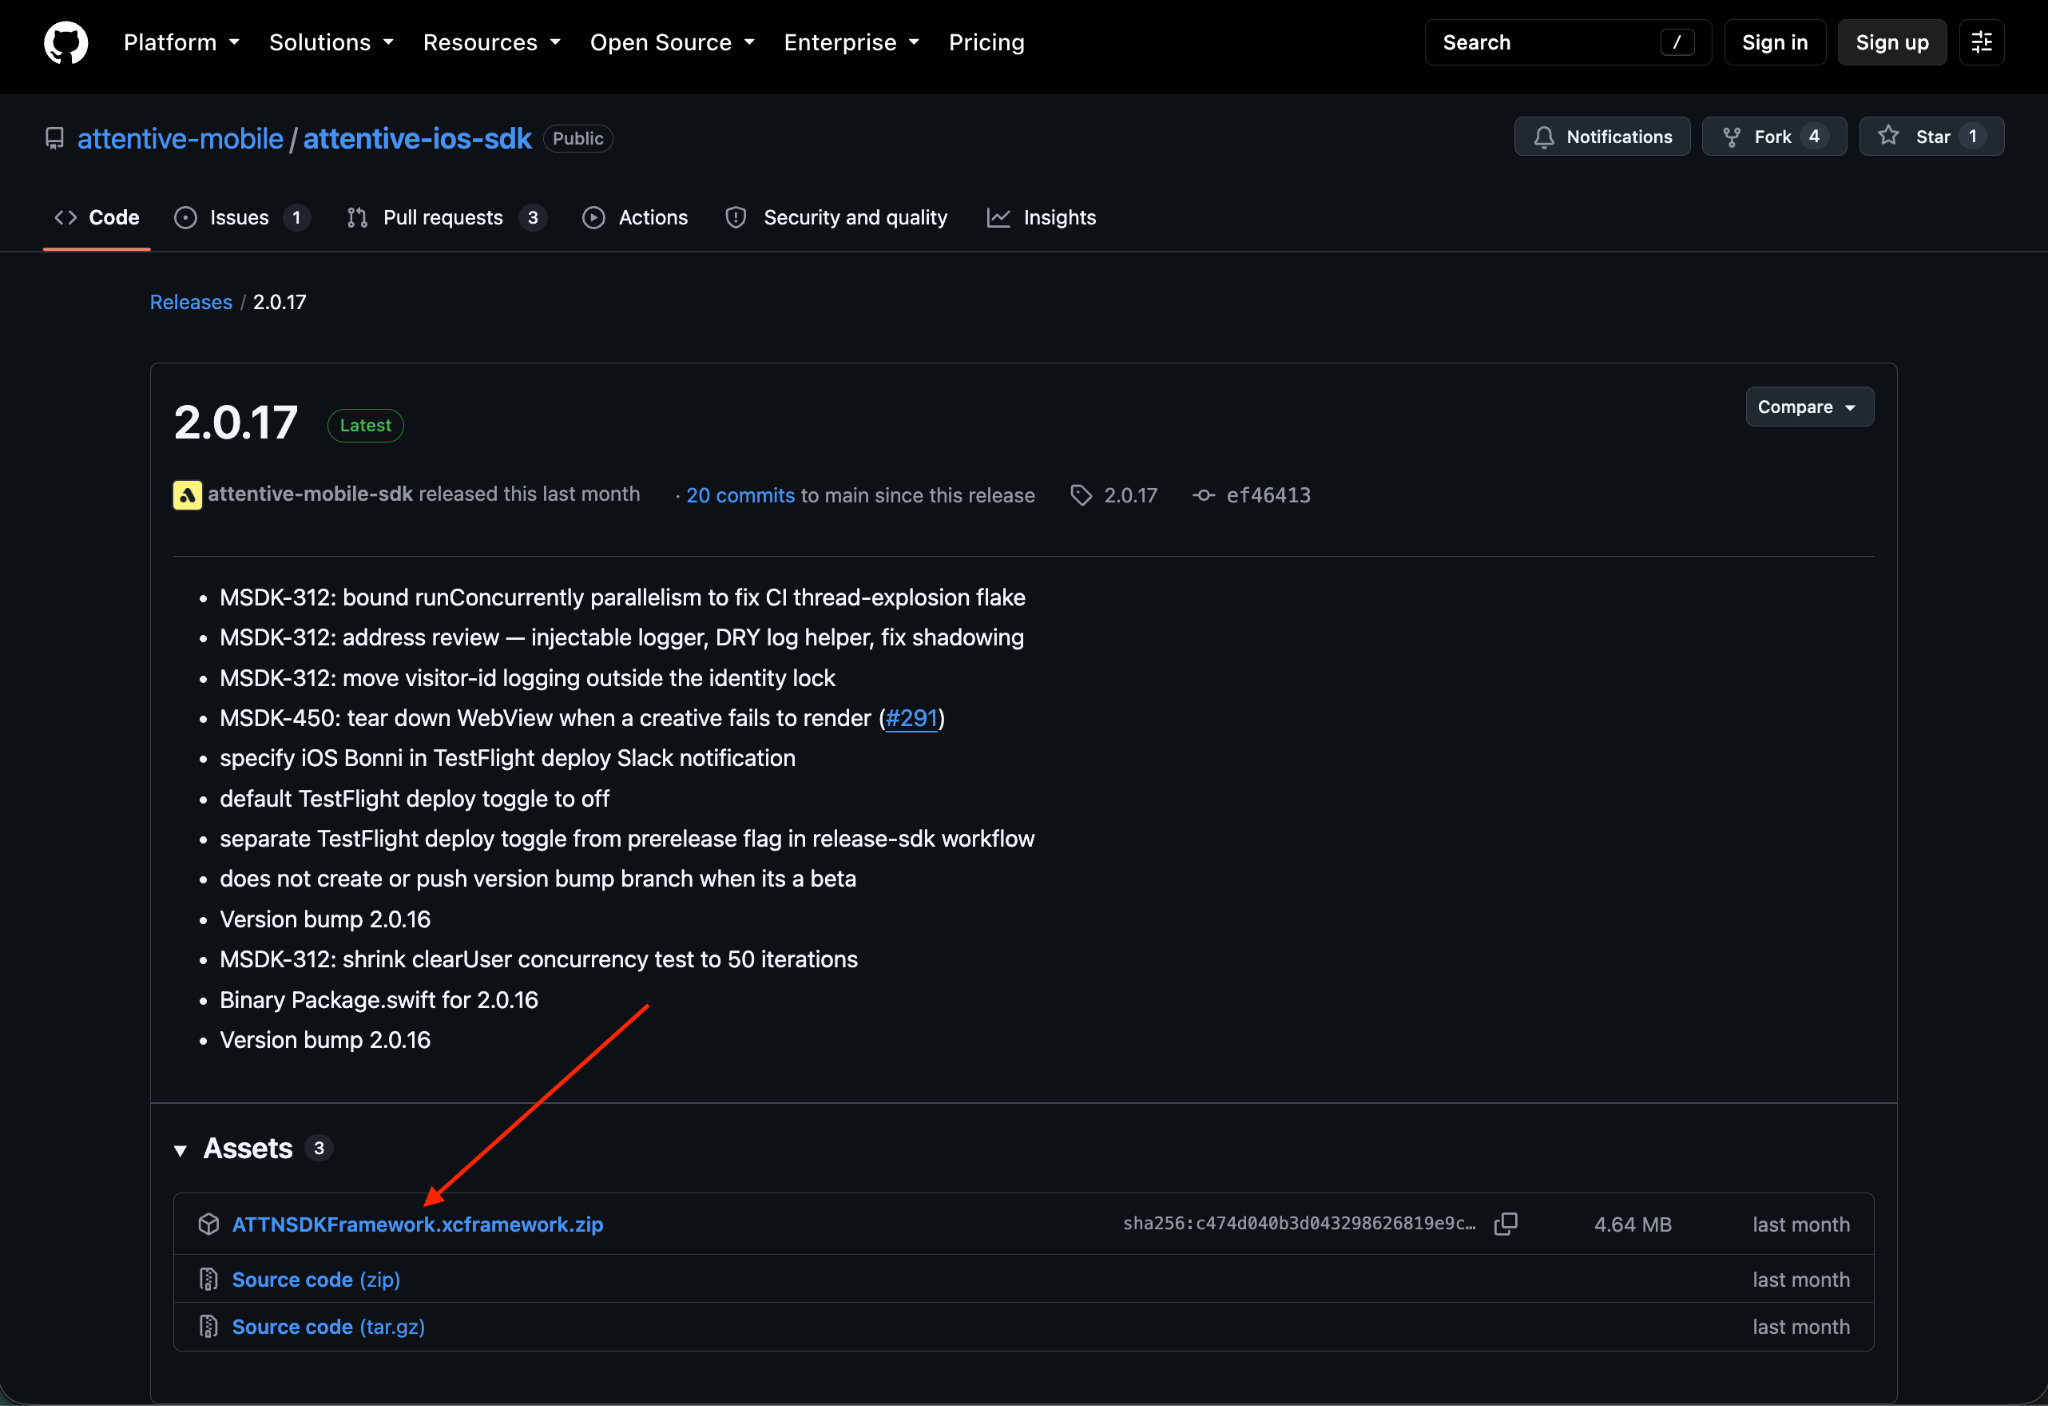Click the Sign up button
This screenshot has height=1406, width=2048.
coord(1891,42)
